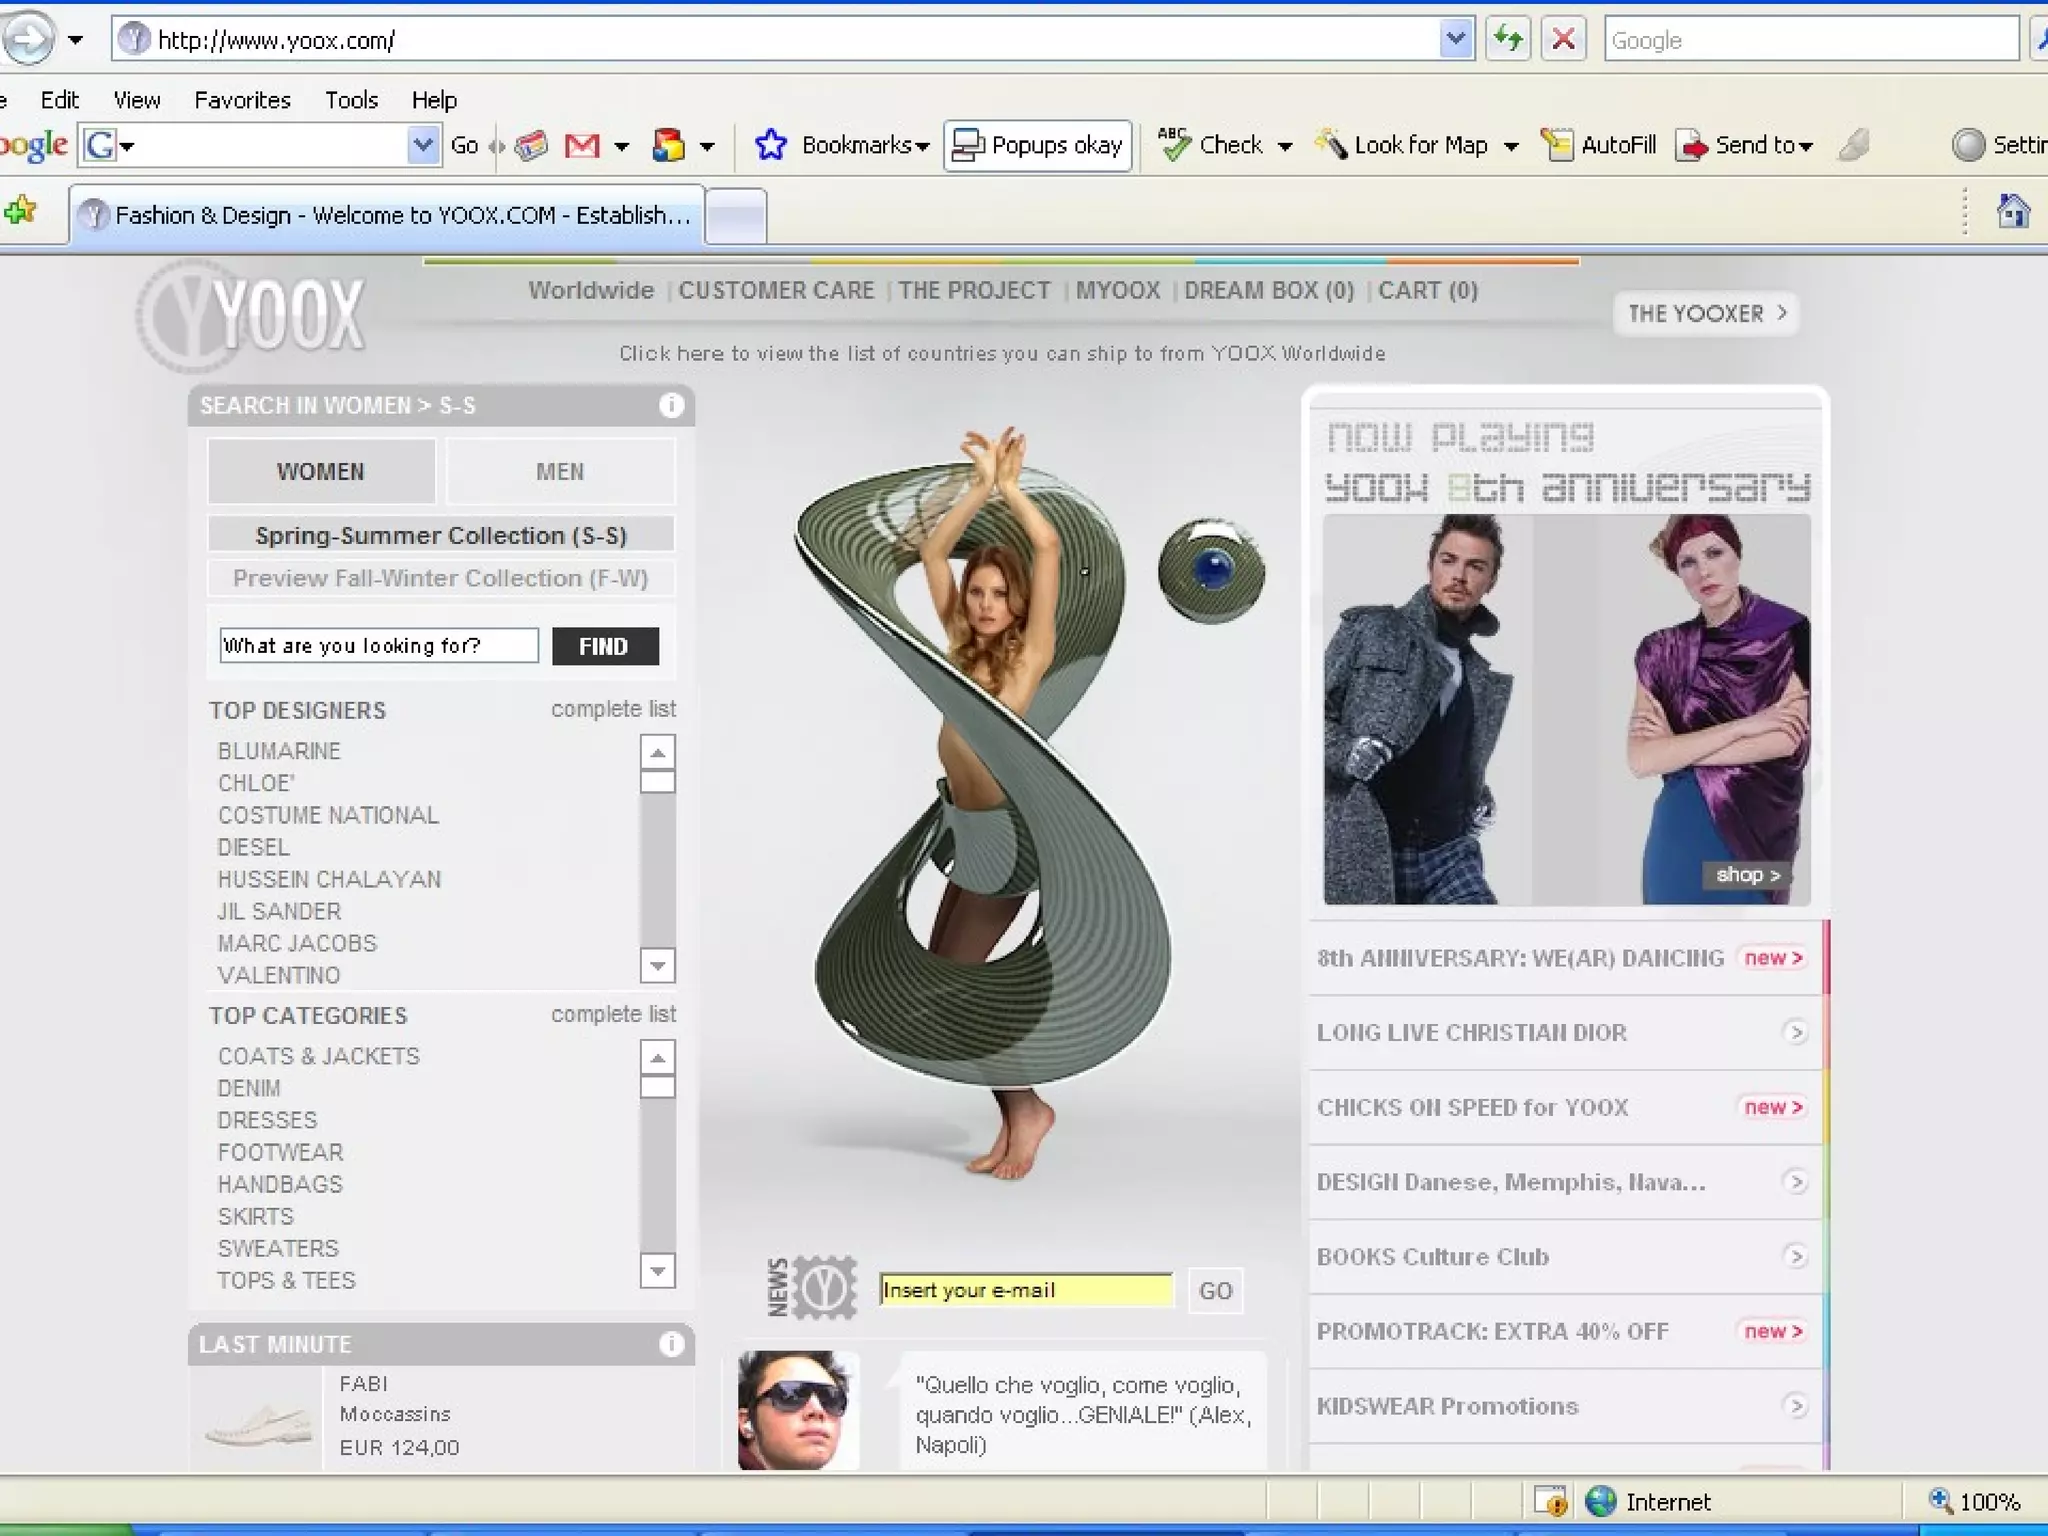Click the info icon on search panel header
Screen dimensions: 2048x1536
[x=671, y=405]
